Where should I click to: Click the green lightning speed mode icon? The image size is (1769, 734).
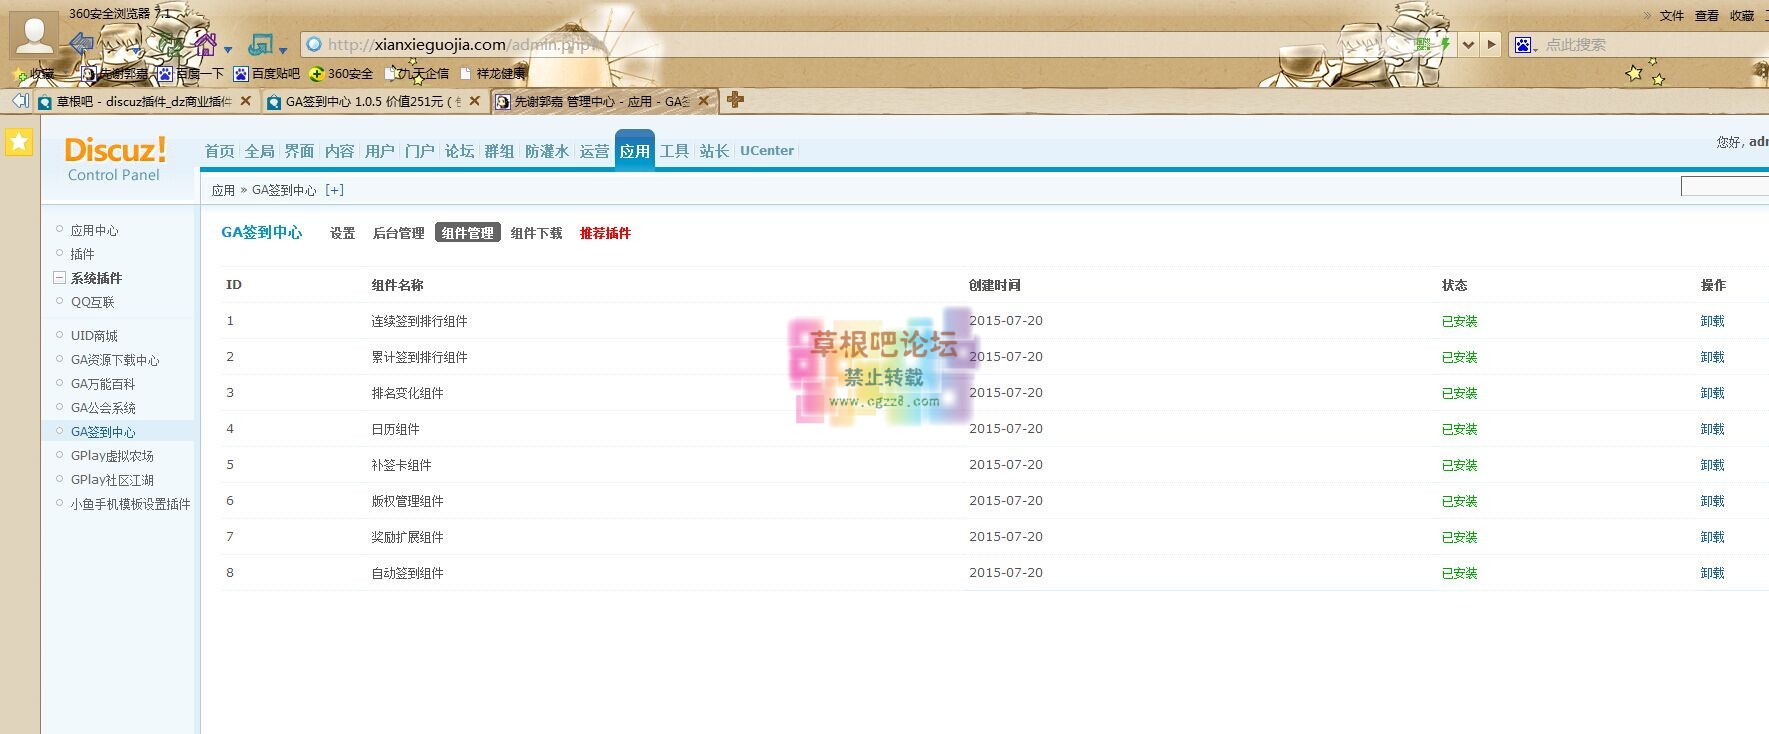tap(1444, 44)
